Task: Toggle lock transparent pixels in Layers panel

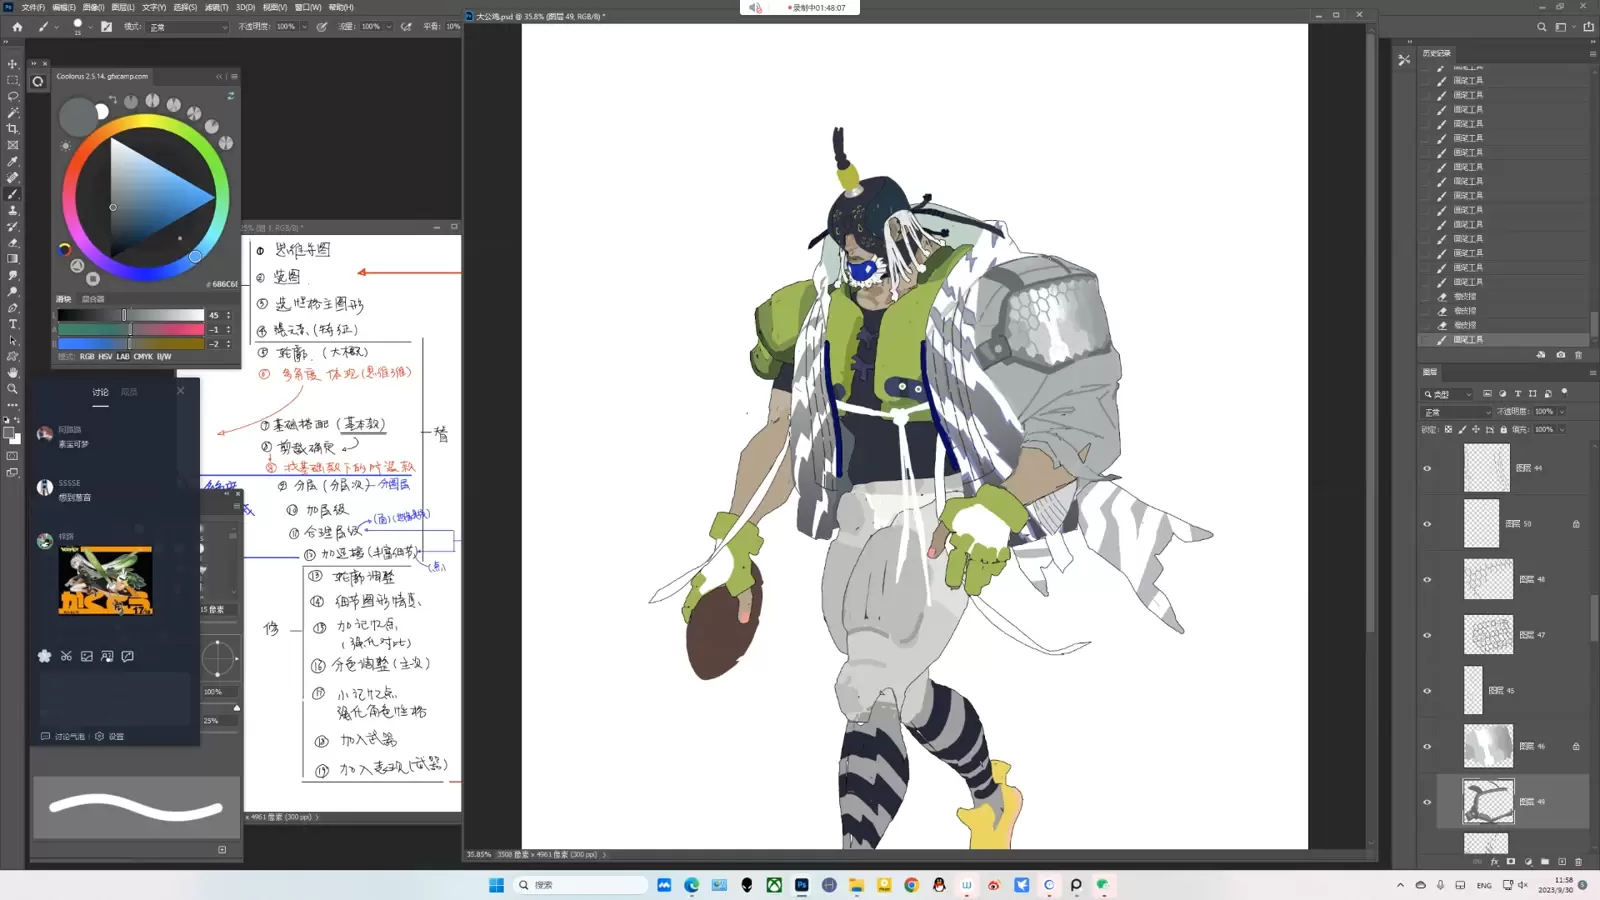Action: point(1448,429)
